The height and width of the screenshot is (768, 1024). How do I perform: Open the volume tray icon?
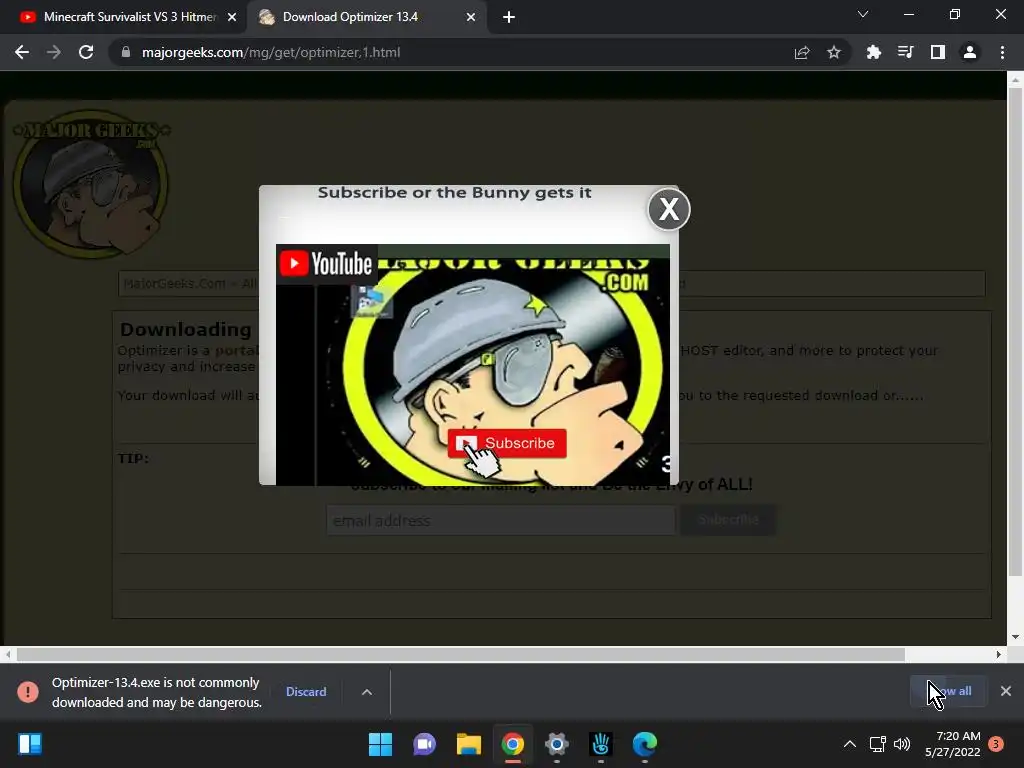coord(902,744)
